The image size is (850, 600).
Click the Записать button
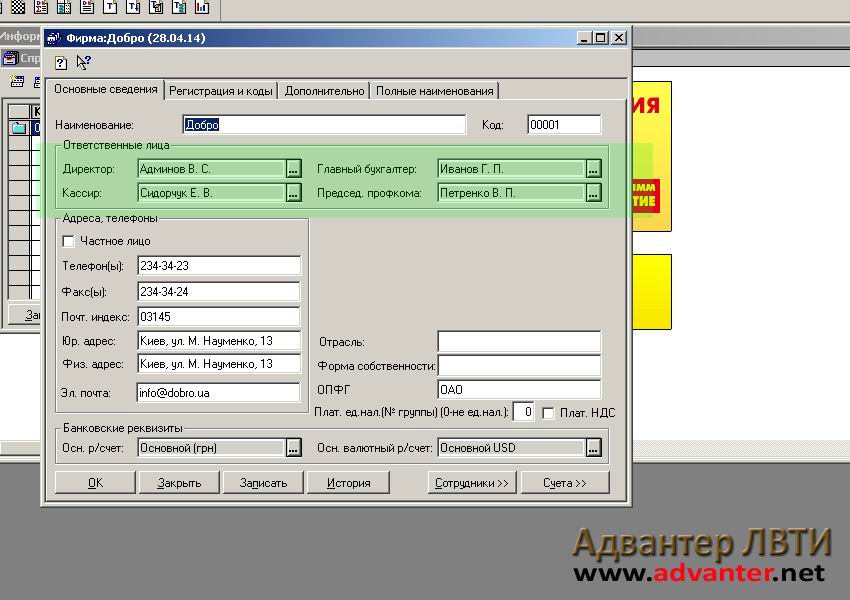click(263, 483)
